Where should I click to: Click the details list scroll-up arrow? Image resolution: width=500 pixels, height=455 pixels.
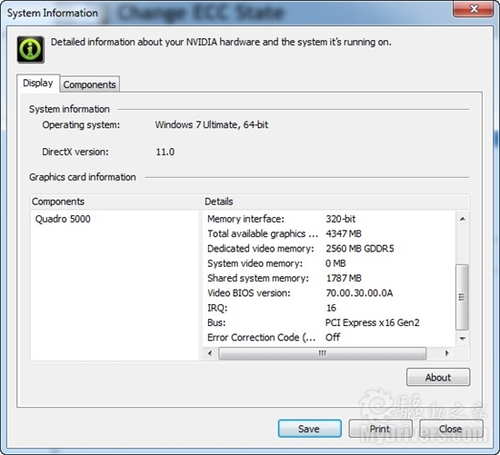[462, 219]
